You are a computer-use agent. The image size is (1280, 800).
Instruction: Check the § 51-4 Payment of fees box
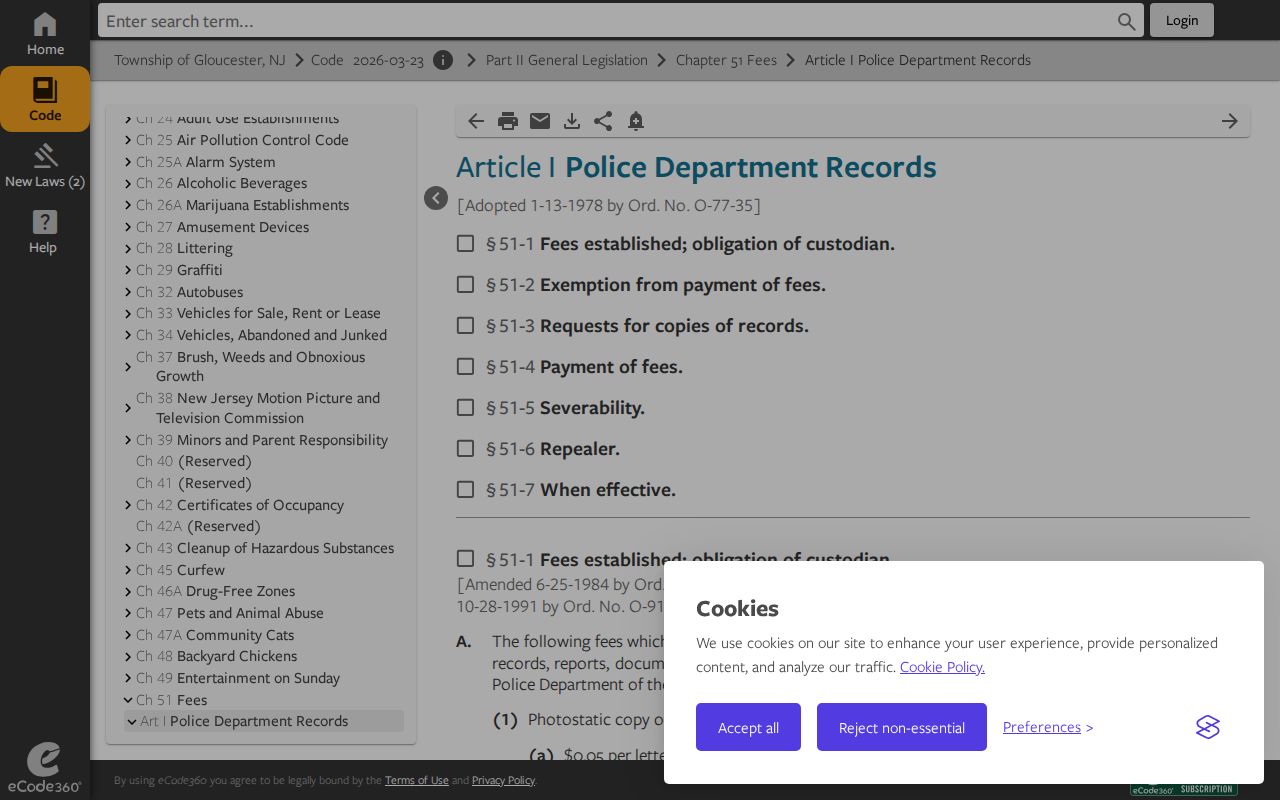(x=465, y=366)
